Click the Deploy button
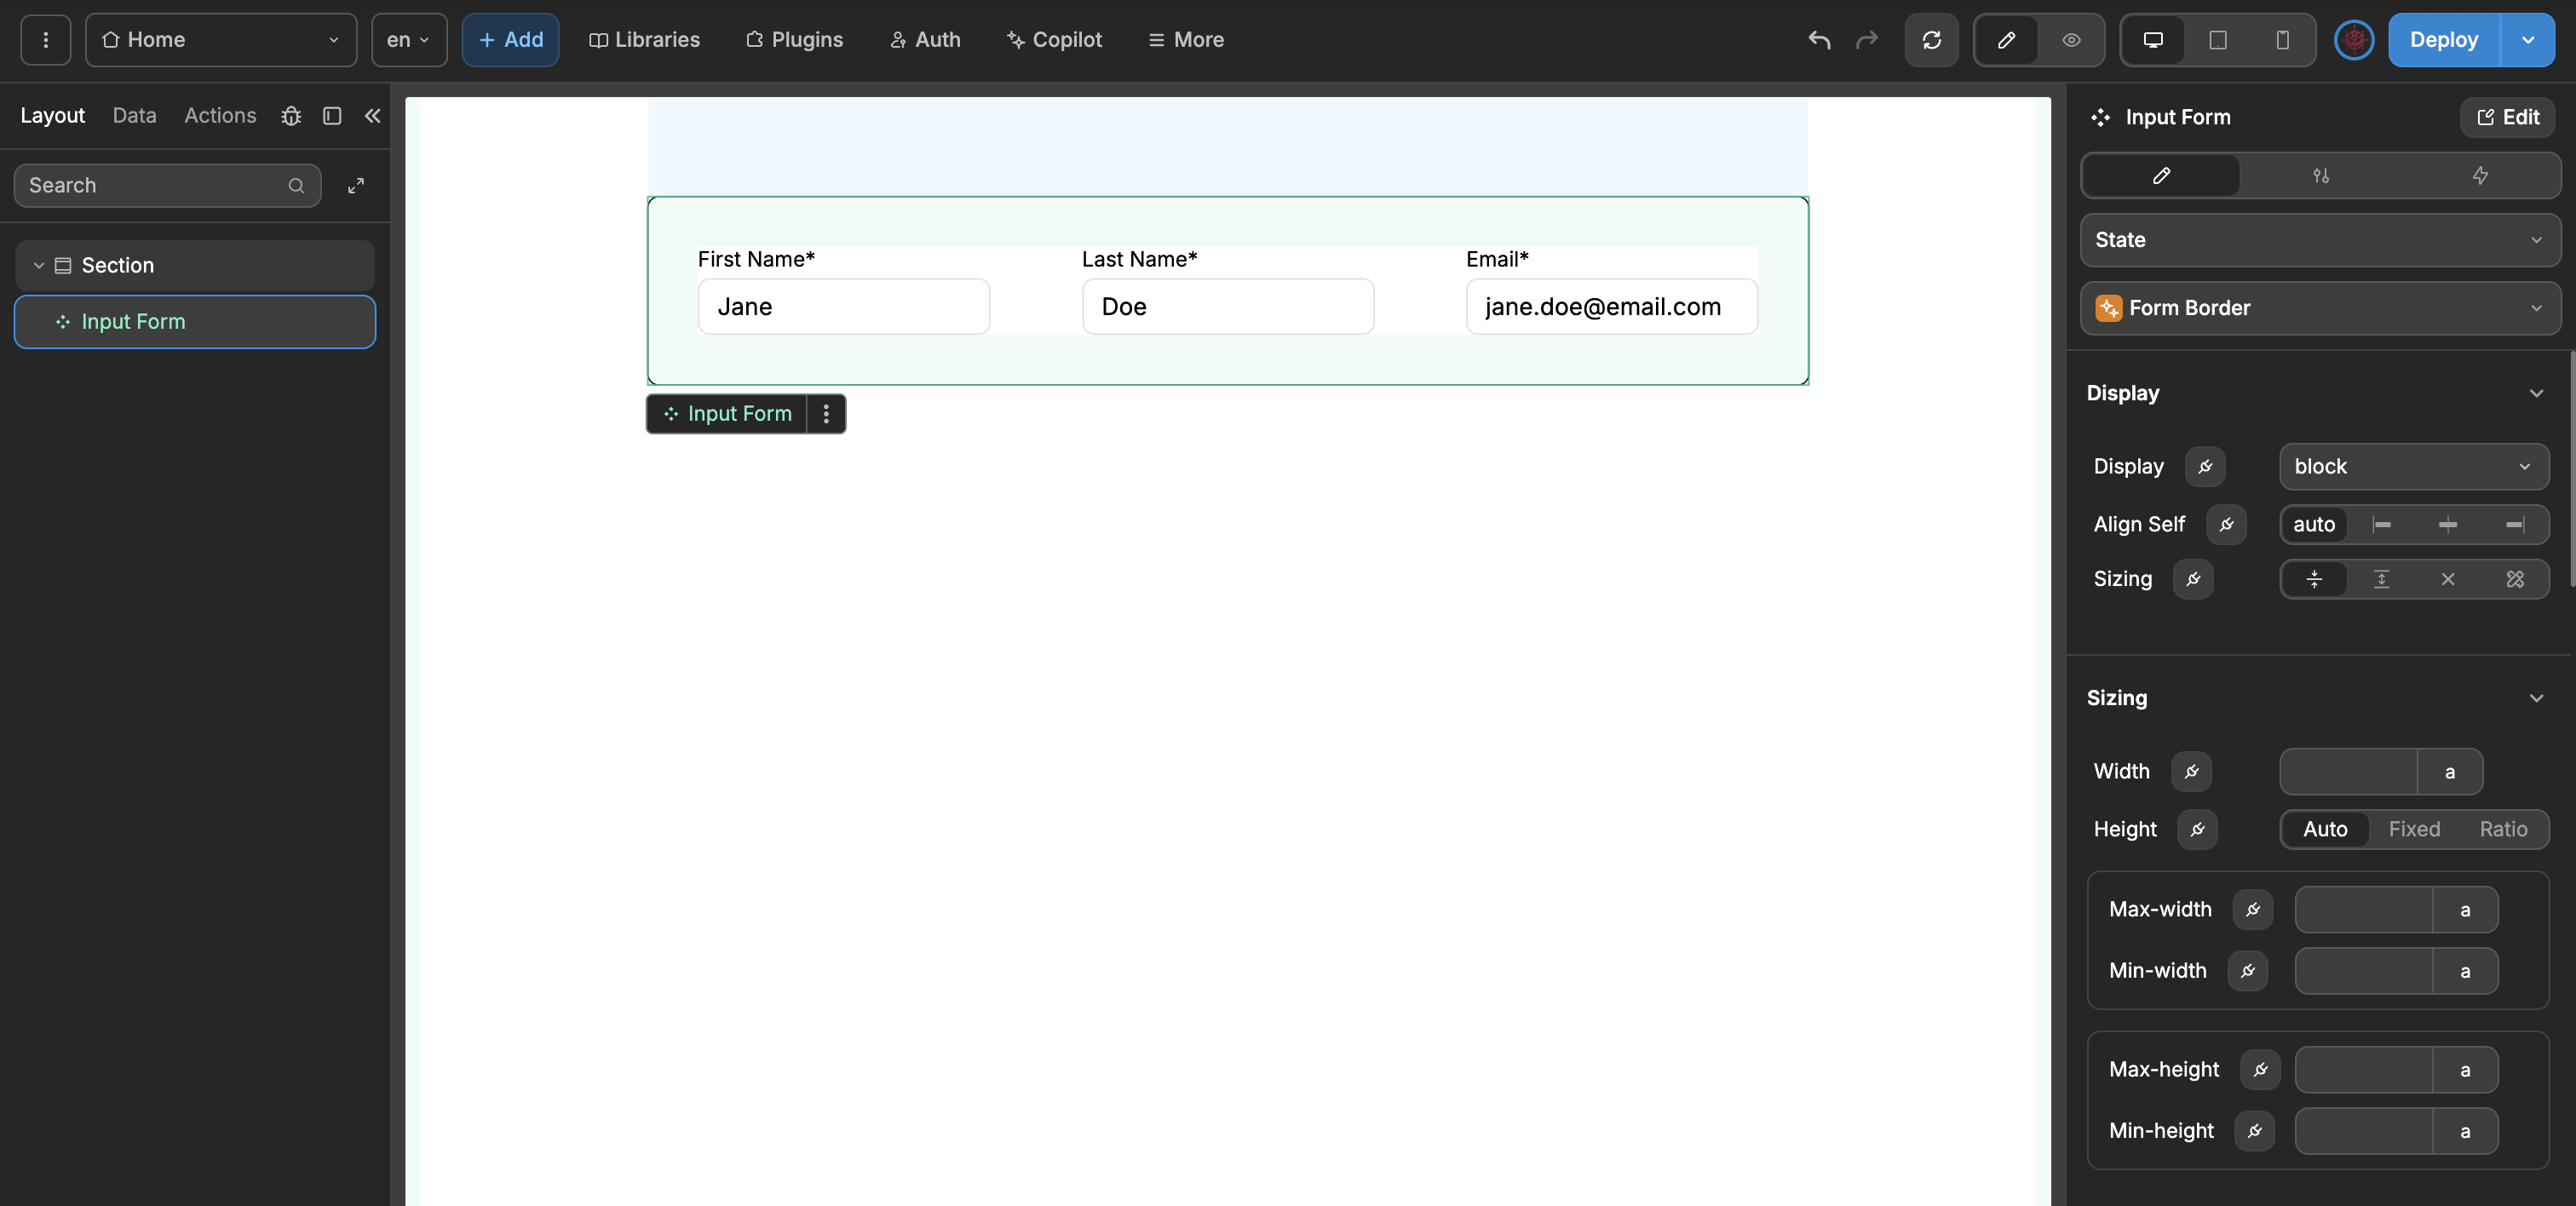Screen dimensions: 2576x1206 [2442, 40]
